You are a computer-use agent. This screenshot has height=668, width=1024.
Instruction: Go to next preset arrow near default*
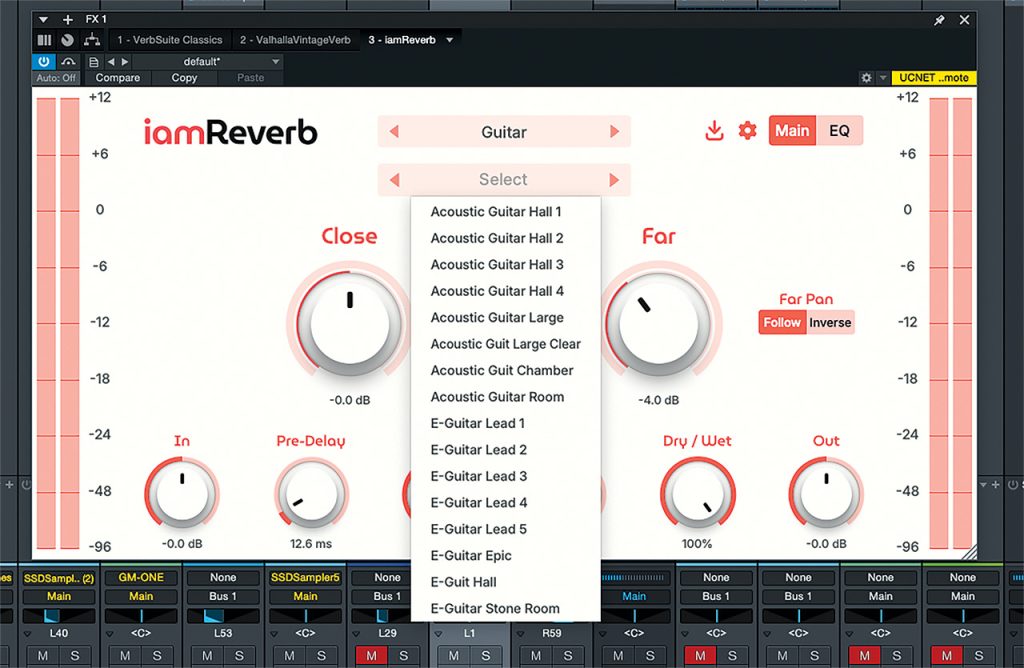pyautogui.click(x=124, y=61)
